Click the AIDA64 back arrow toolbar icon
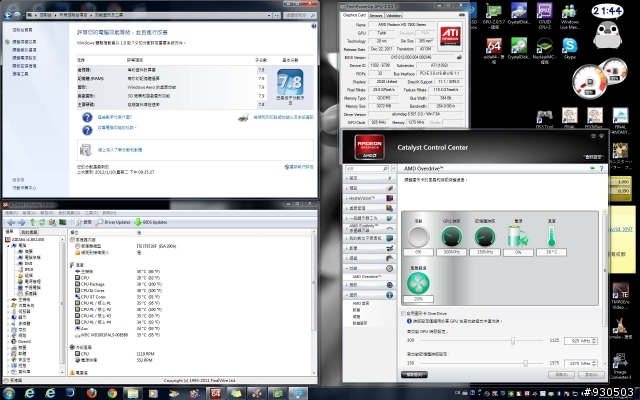The width and height of the screenshot is (640, 400). pos(11,222)
